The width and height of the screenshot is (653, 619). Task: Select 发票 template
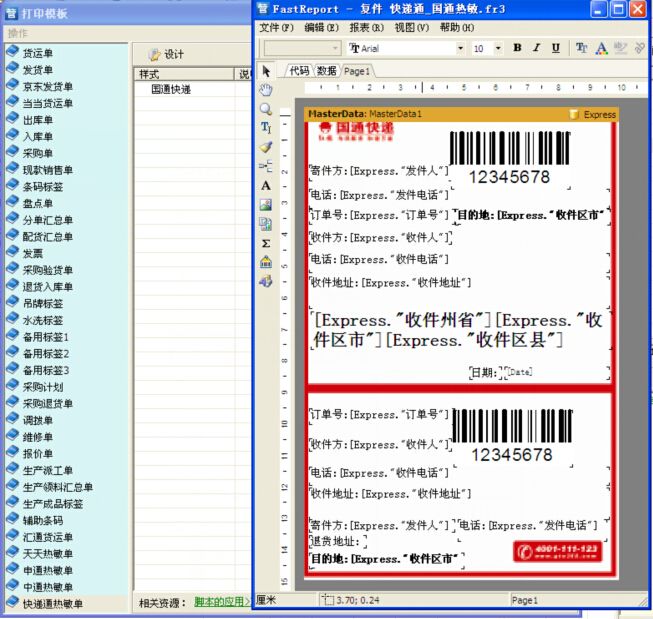(32, 253)
